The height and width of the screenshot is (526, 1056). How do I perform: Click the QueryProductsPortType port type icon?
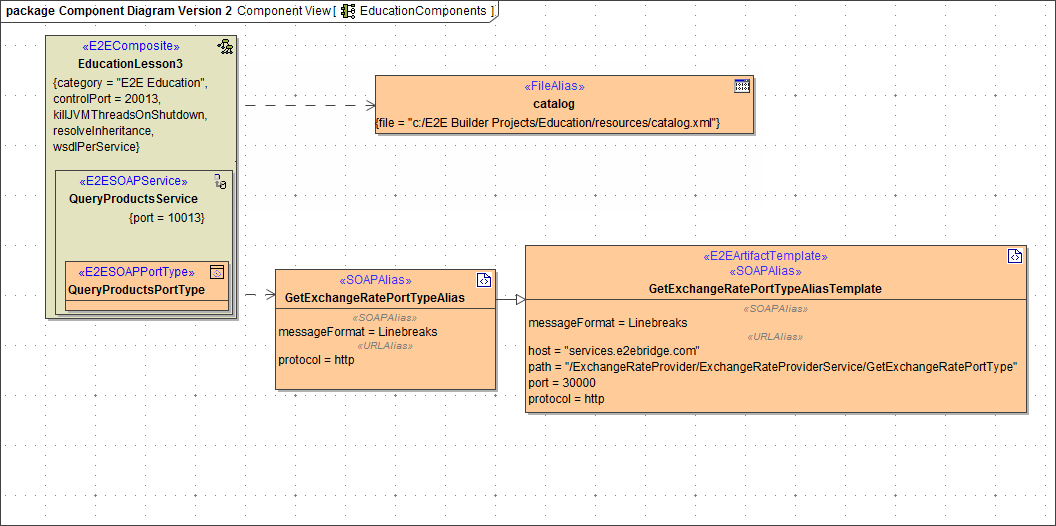click(x=217, y=272)
